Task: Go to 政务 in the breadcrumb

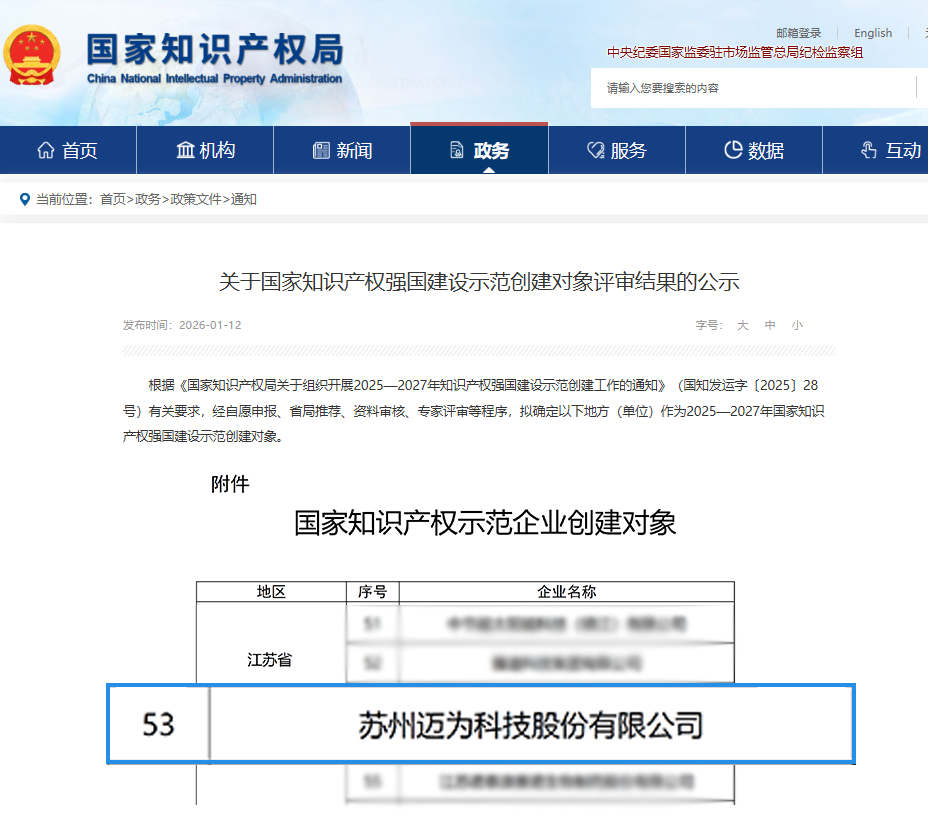Action: (147, 199)
